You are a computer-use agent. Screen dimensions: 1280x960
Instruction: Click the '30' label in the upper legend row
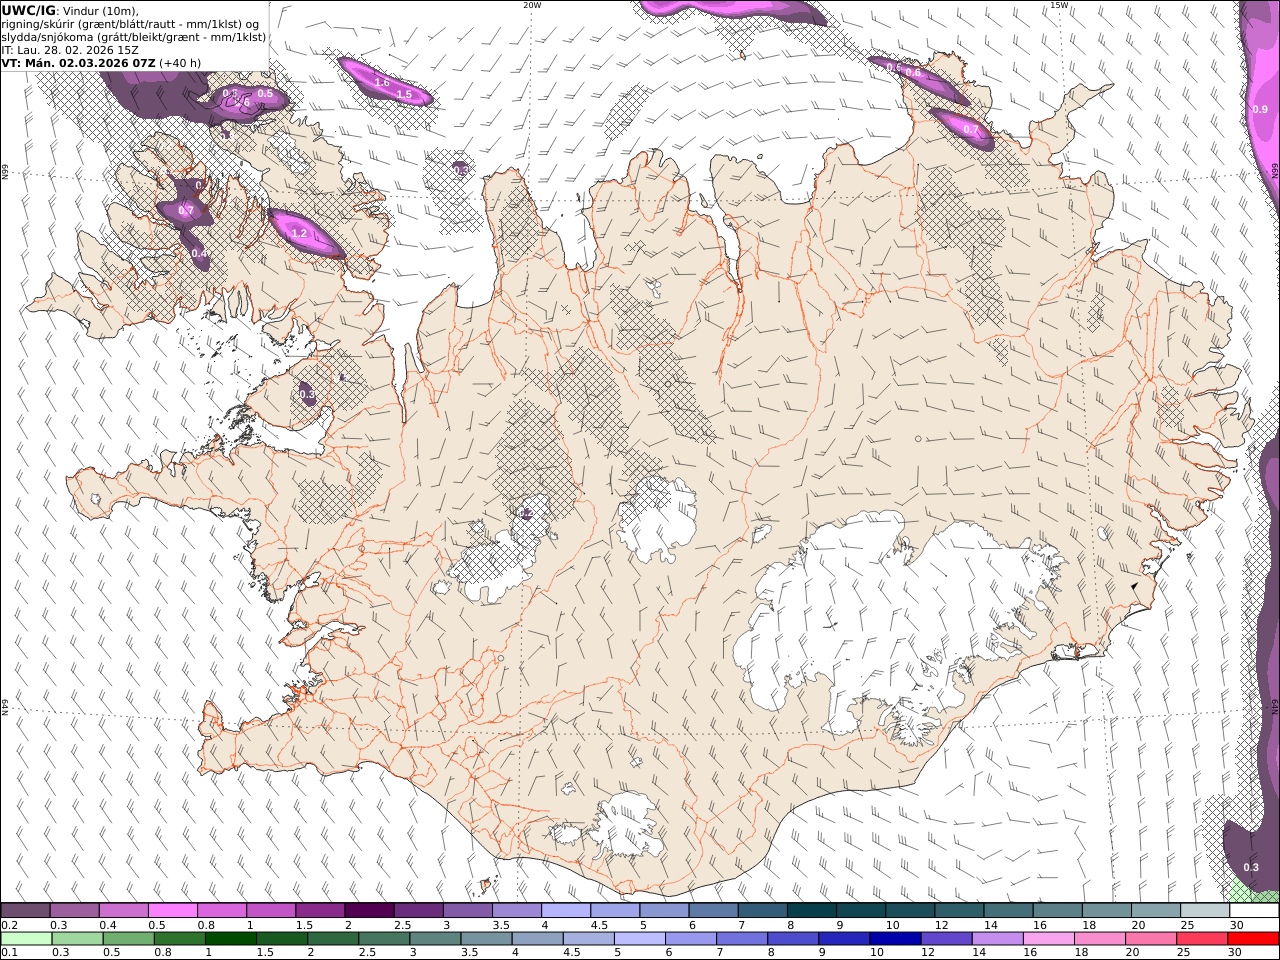[x=1236, y=925]
